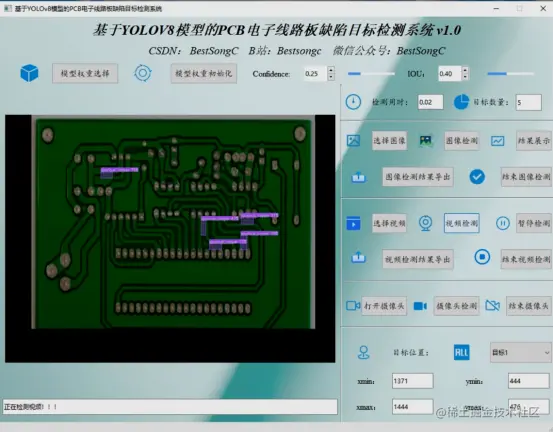Viewport: 553px width, 432px height.
Task: Click the 选择视频 button
Action: [x=389, y=223]
